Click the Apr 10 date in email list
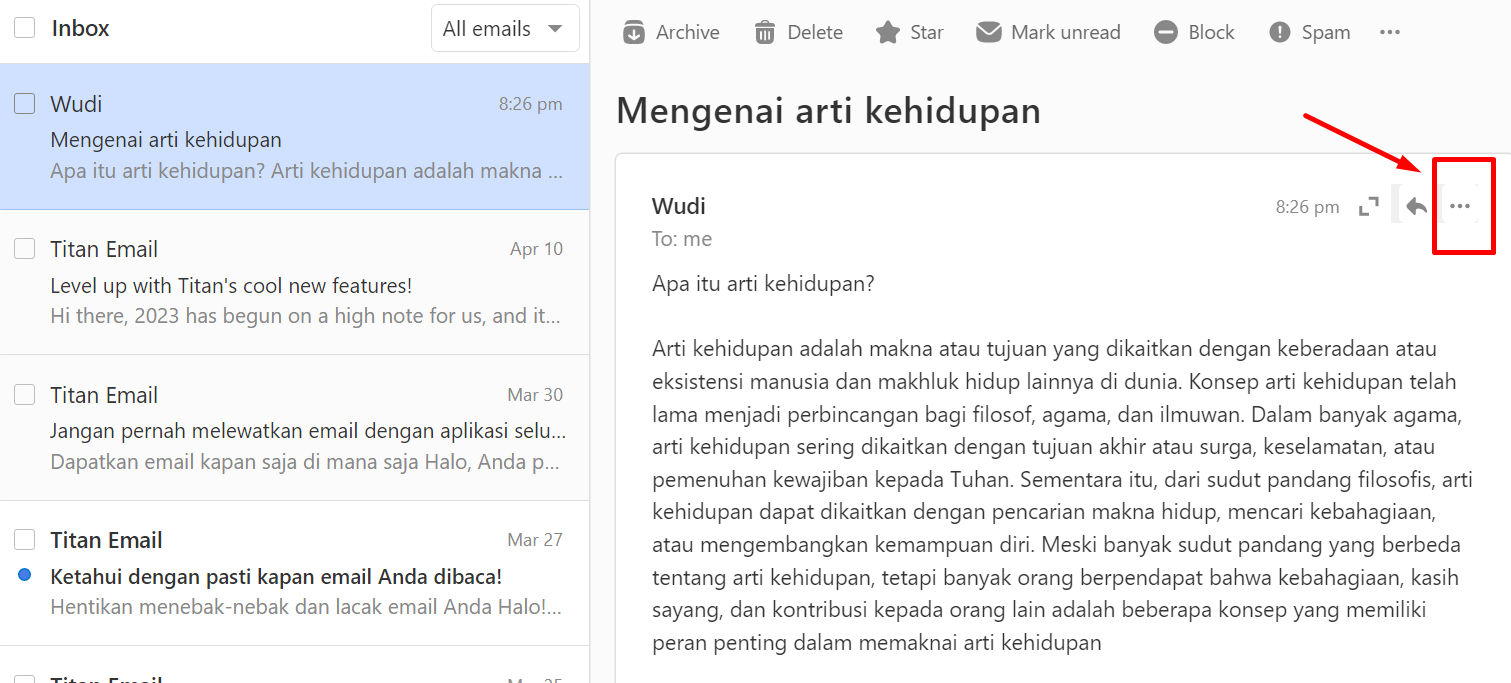1511x683 pixels. [536, 249]
